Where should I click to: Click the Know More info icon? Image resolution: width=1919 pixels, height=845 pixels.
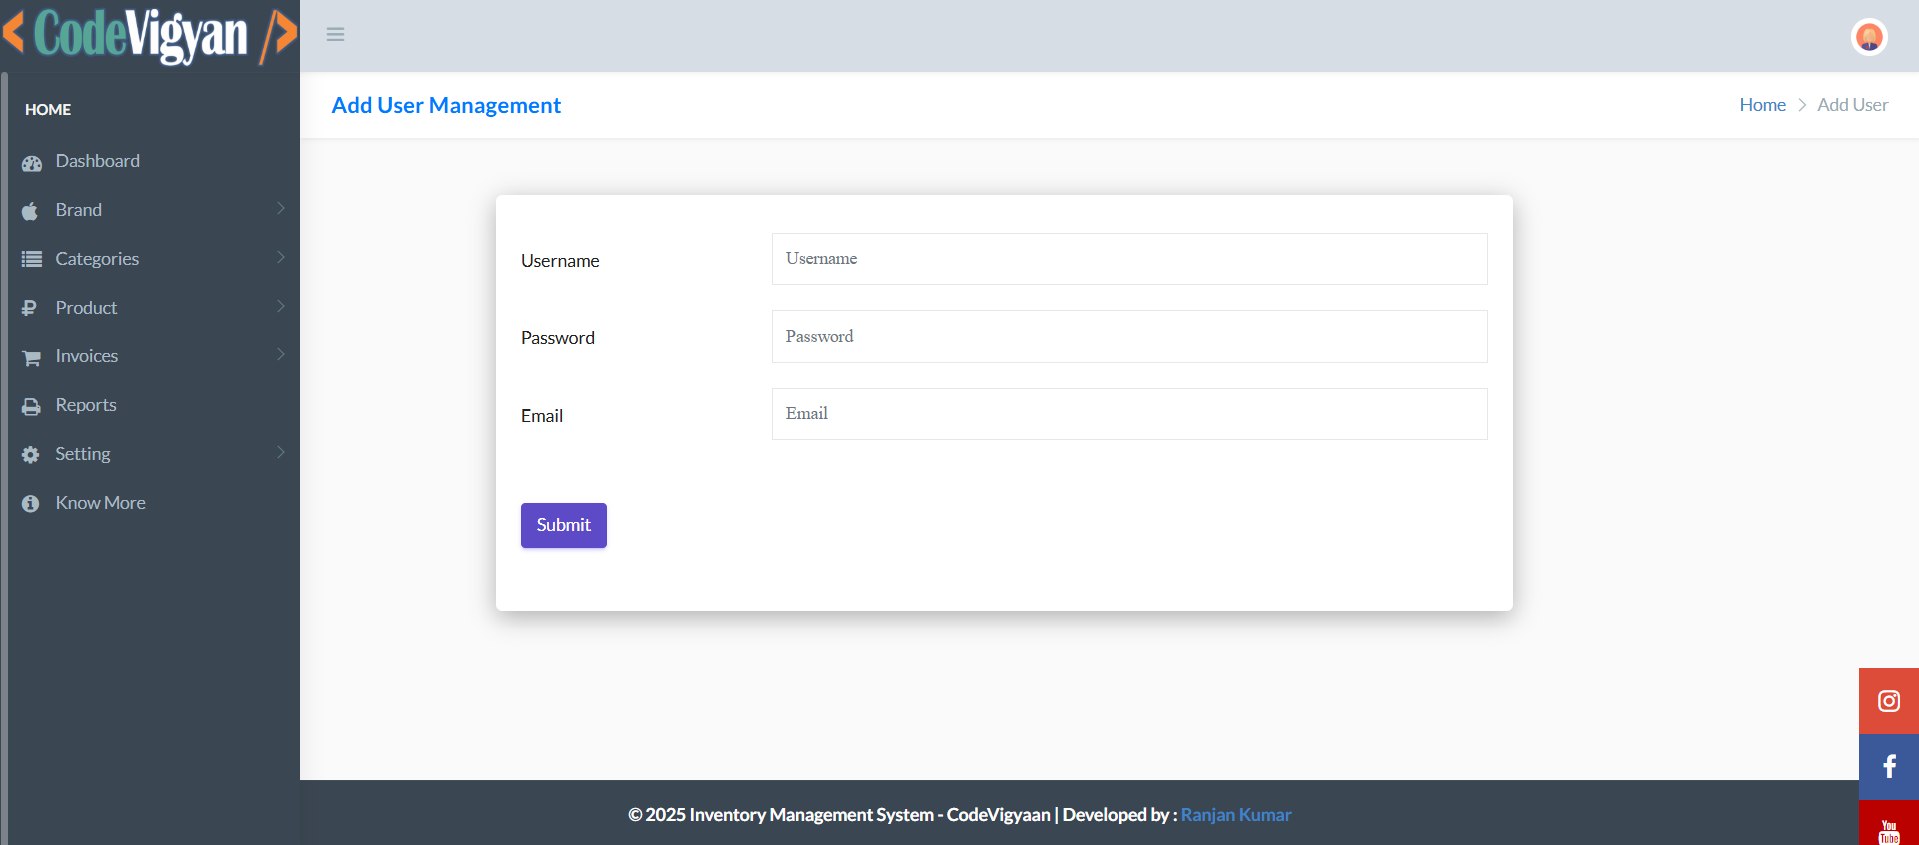tap(31, 504)
